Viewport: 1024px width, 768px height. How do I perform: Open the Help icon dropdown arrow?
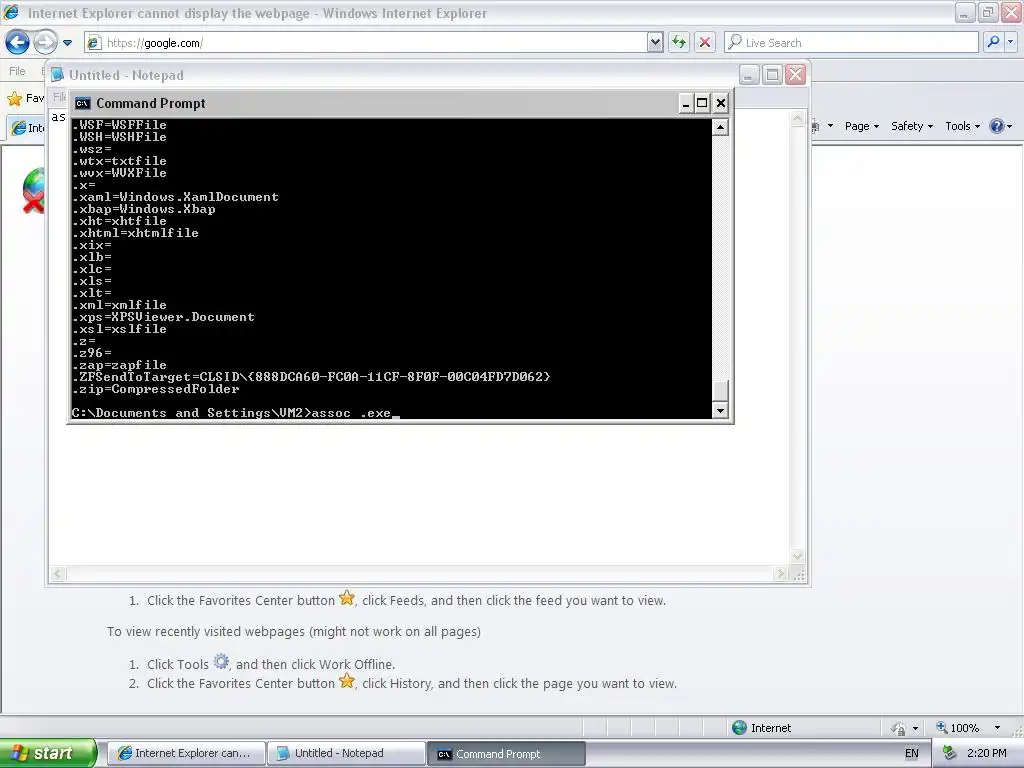(x=1010, y=127)
